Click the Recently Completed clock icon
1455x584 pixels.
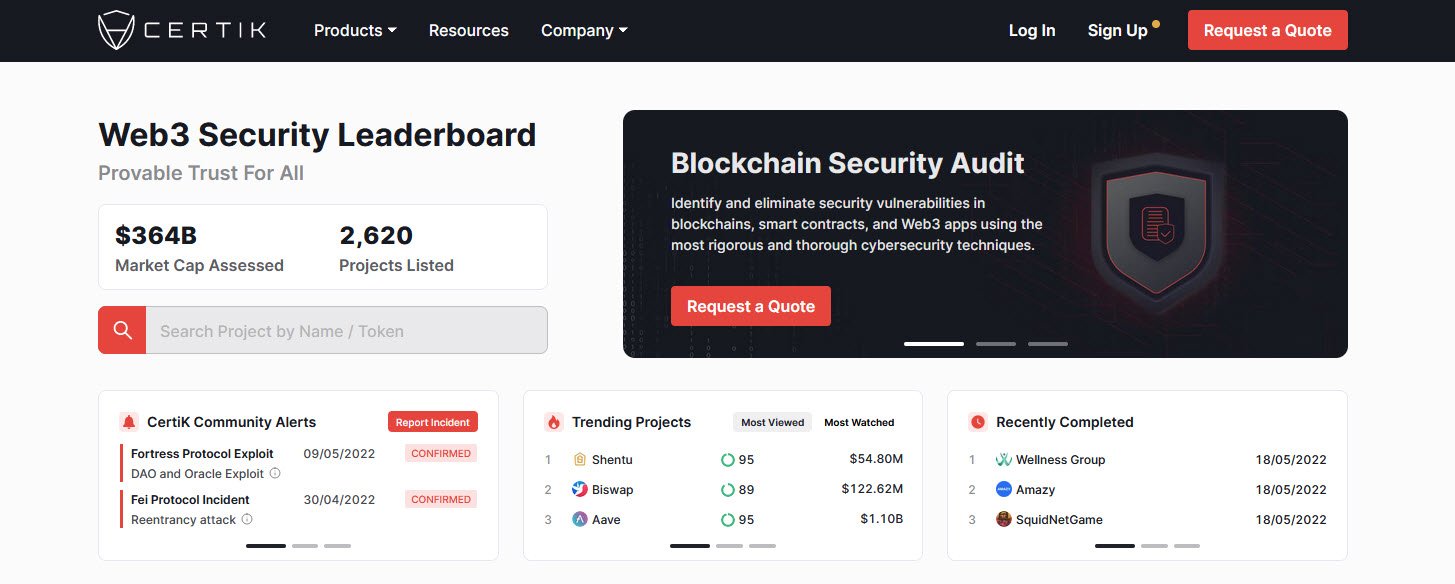[978, 422]
